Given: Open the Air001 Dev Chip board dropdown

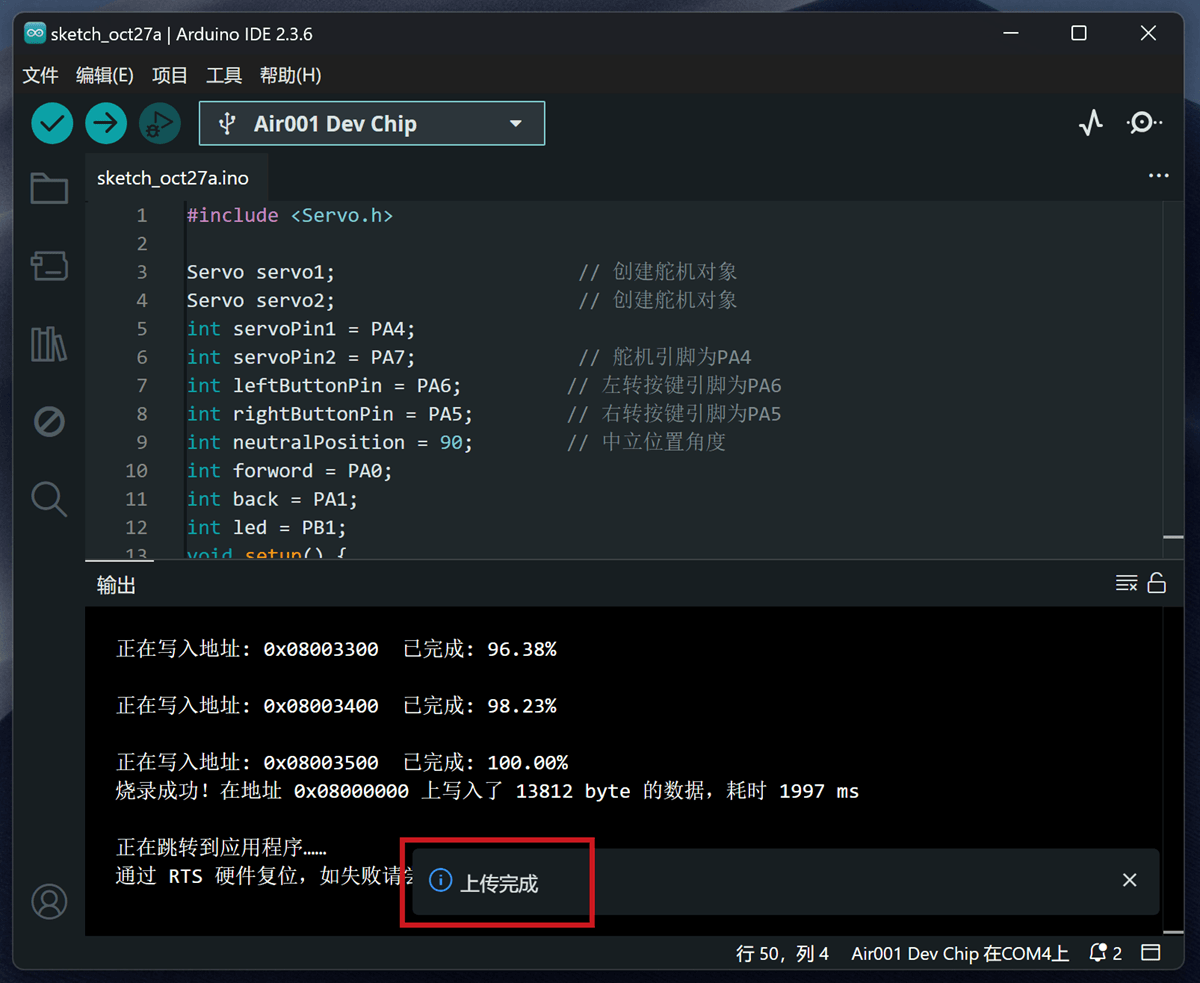Looking at the screenshot, I should pyautogui.click(x=372, y=124).
